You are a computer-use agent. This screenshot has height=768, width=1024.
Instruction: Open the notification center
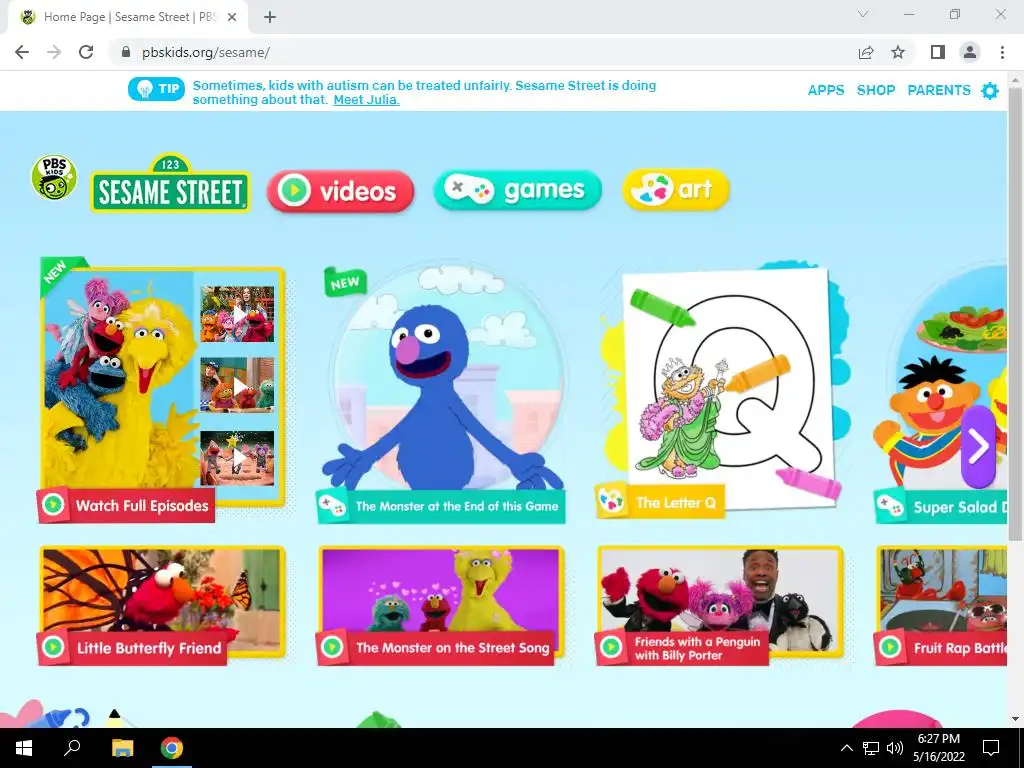tap(991, 748)
